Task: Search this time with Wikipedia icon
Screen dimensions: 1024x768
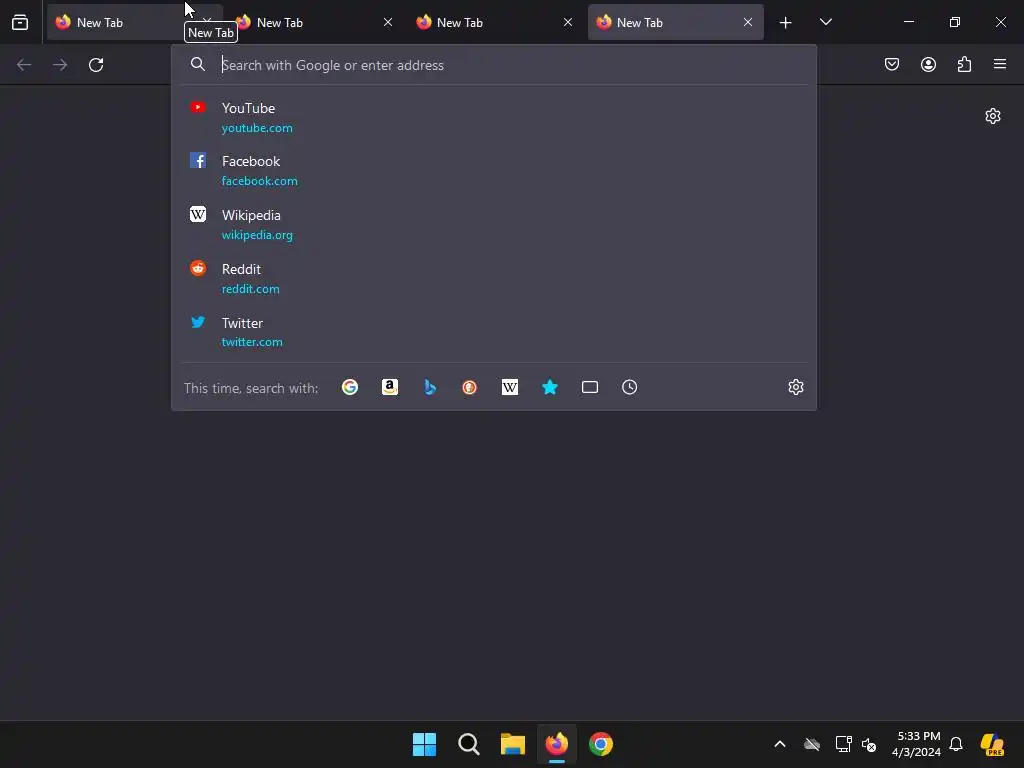Action: [x=510, y=387]
